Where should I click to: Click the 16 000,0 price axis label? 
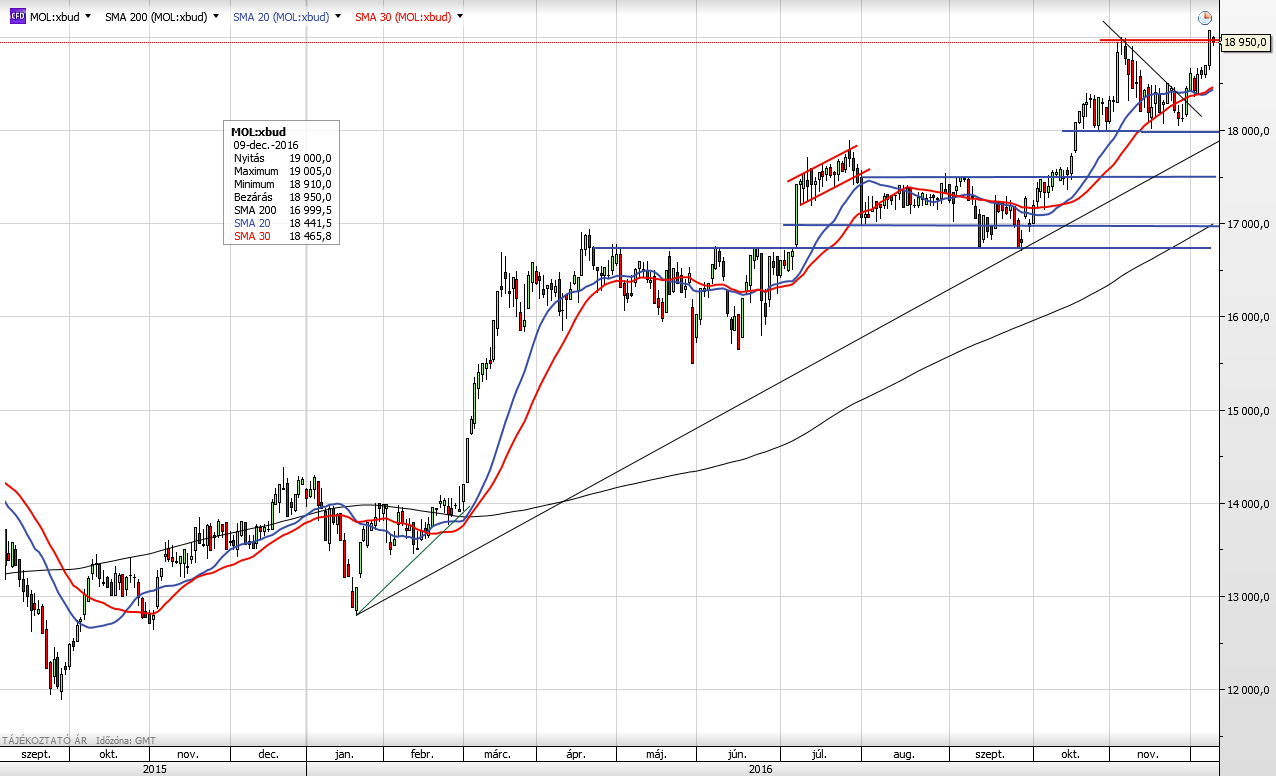coord(1250,317)
